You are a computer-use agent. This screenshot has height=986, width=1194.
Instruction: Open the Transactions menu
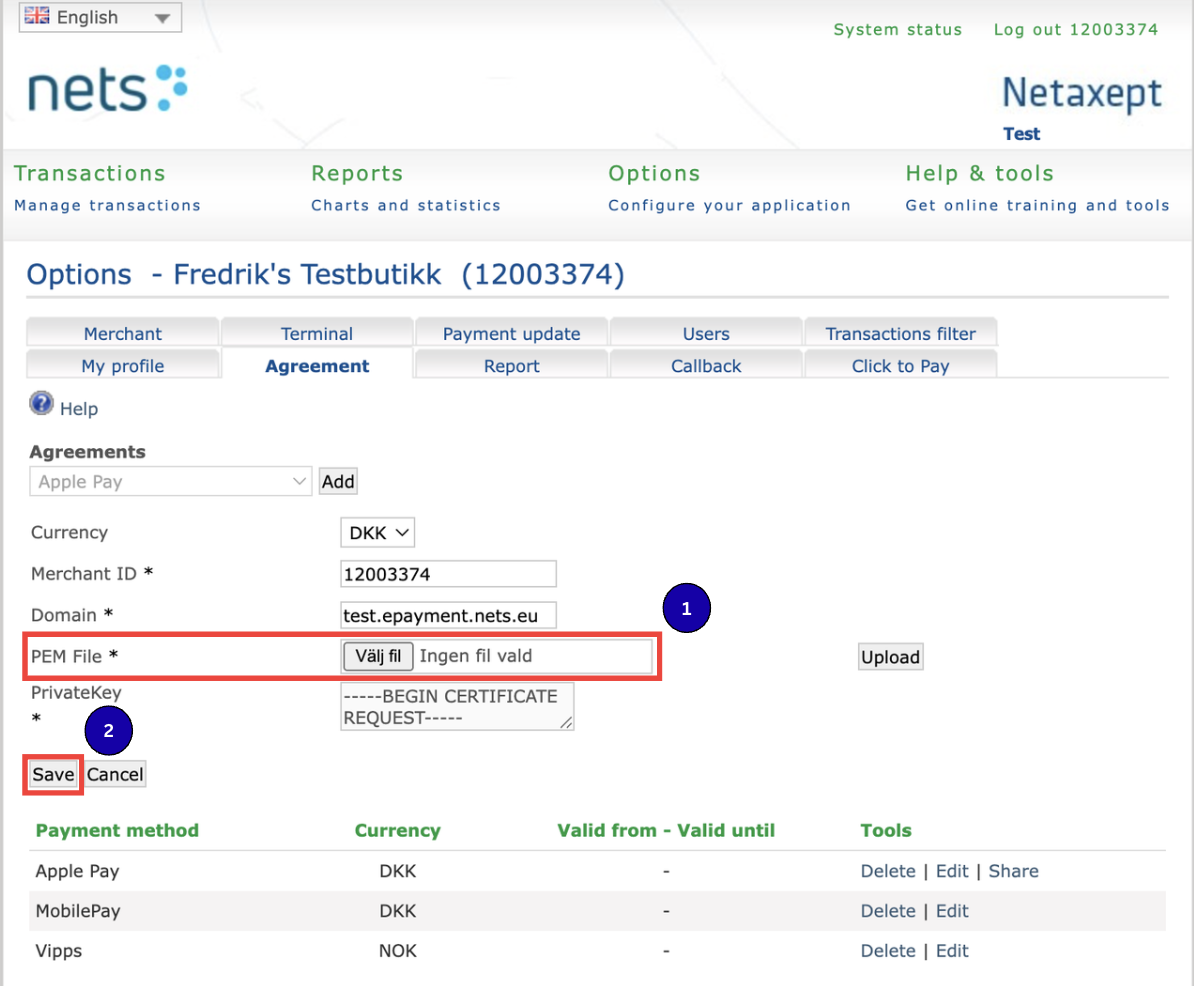click(x=90, y=174)
